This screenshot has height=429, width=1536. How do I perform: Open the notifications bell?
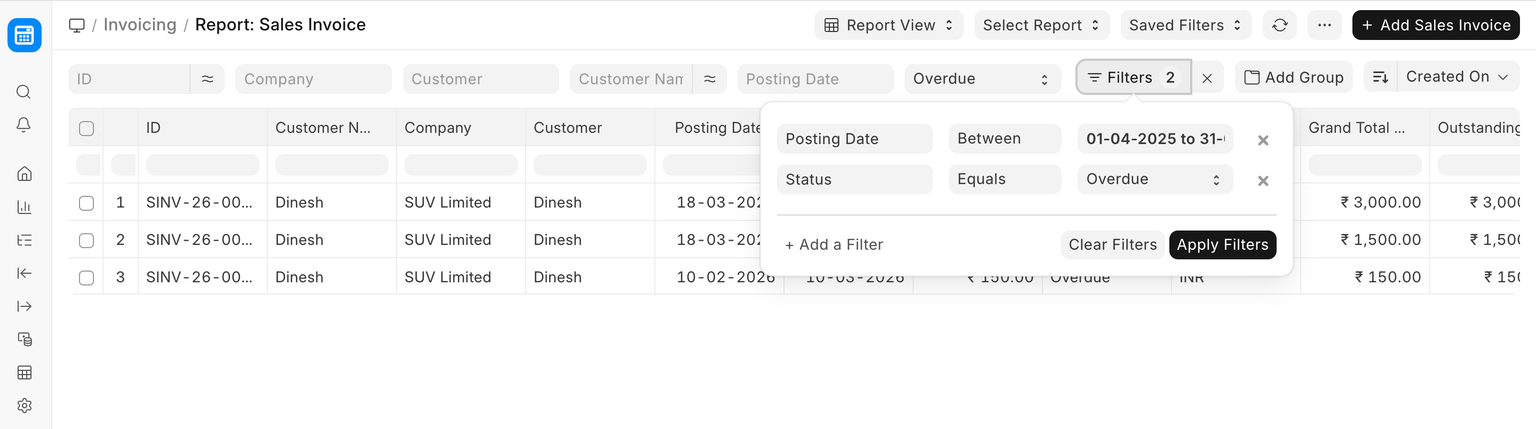click(x=24, y=125)
